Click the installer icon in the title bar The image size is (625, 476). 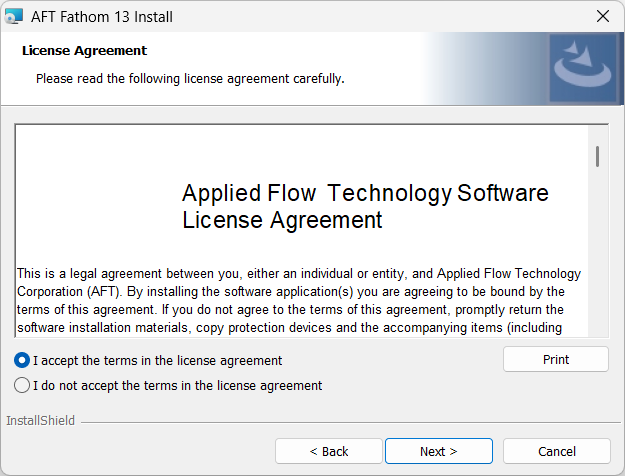pos(13,16)
